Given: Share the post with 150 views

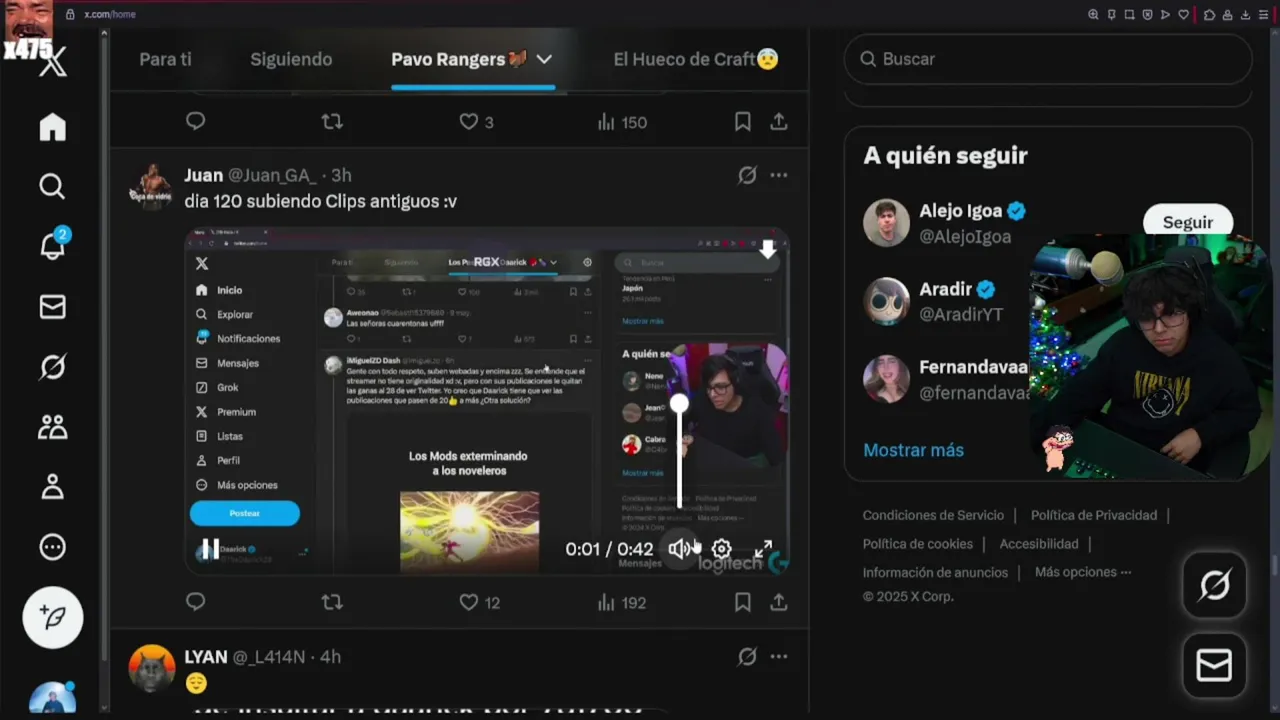Looking at the screenshot, I should pyautogui.click(x=778, y=122).
